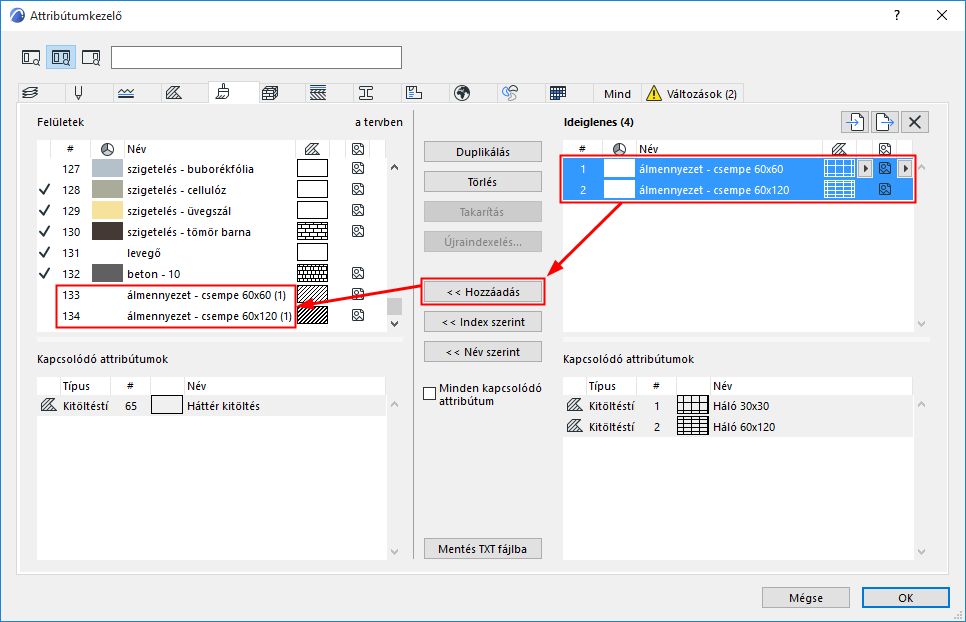Click Mentés TXT fájlba button

click(x=483, y=549)
